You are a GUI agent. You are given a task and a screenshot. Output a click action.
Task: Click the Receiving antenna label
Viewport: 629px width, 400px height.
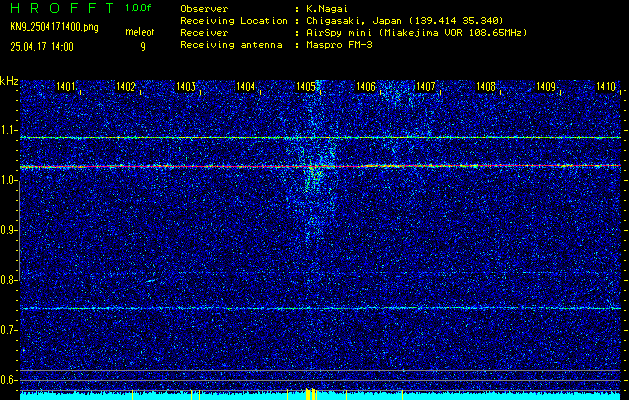pyautogui.click(x=231, y=45)
